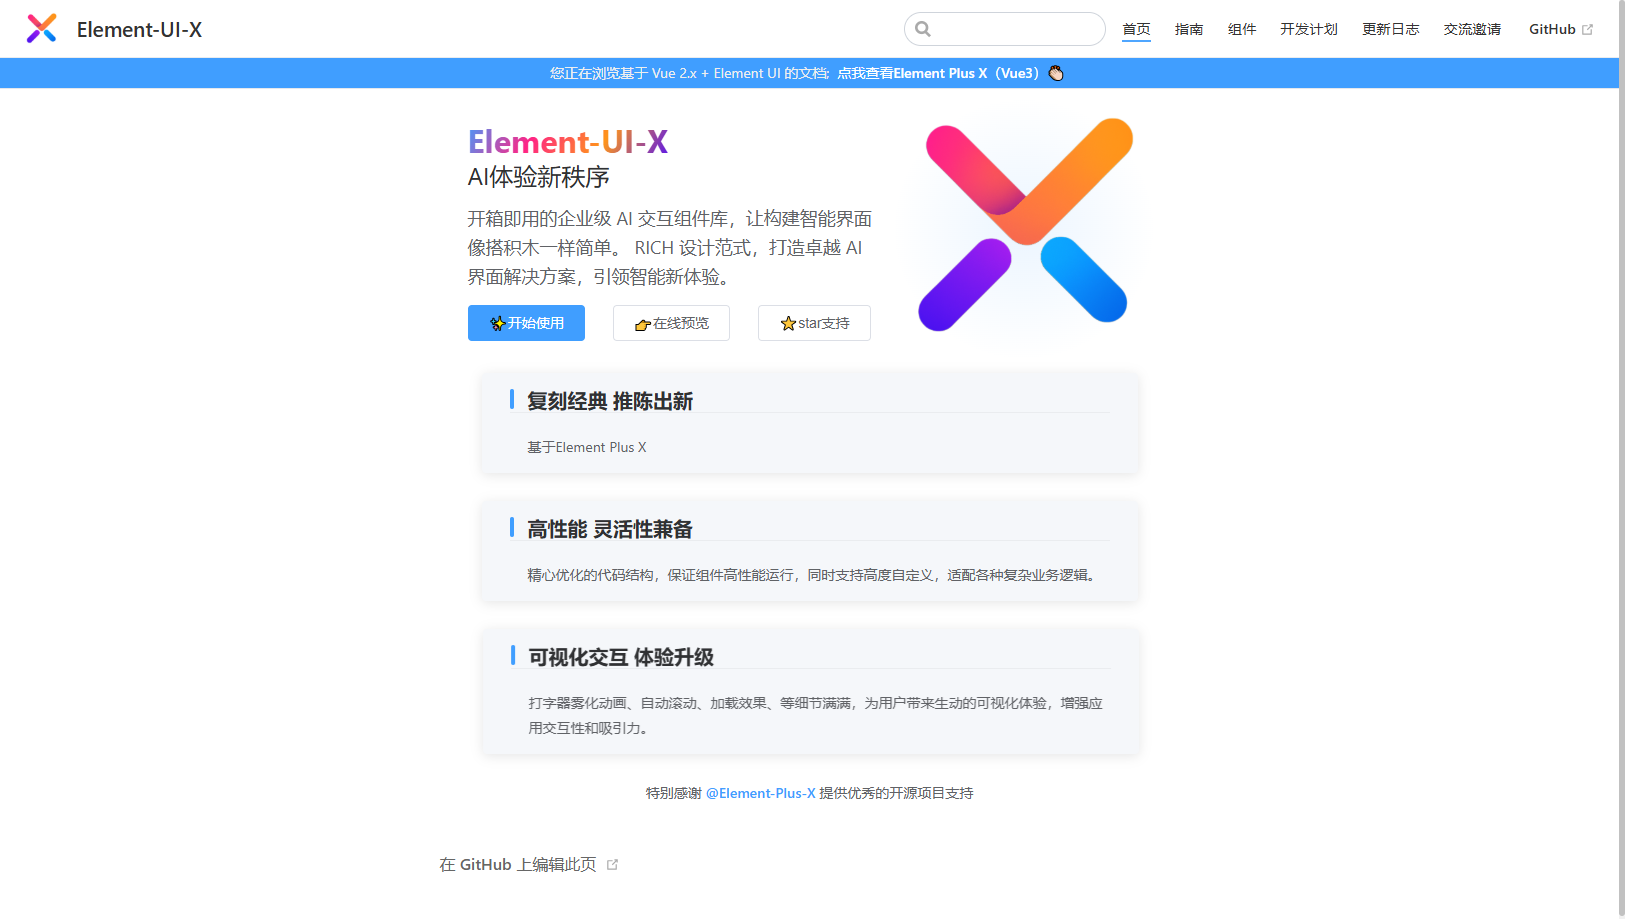The image size is (1625, 919).
Task: Click the magnifier icon in the search box
Action: pyautogui.click(x=922, y=29)
